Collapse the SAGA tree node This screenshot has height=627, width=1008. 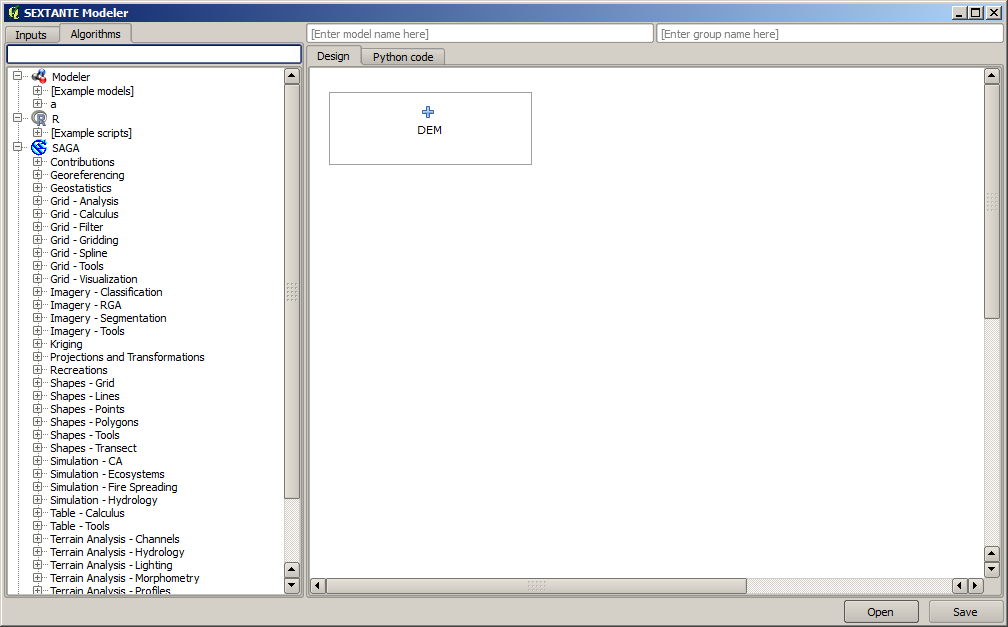[x=18, y=147]
